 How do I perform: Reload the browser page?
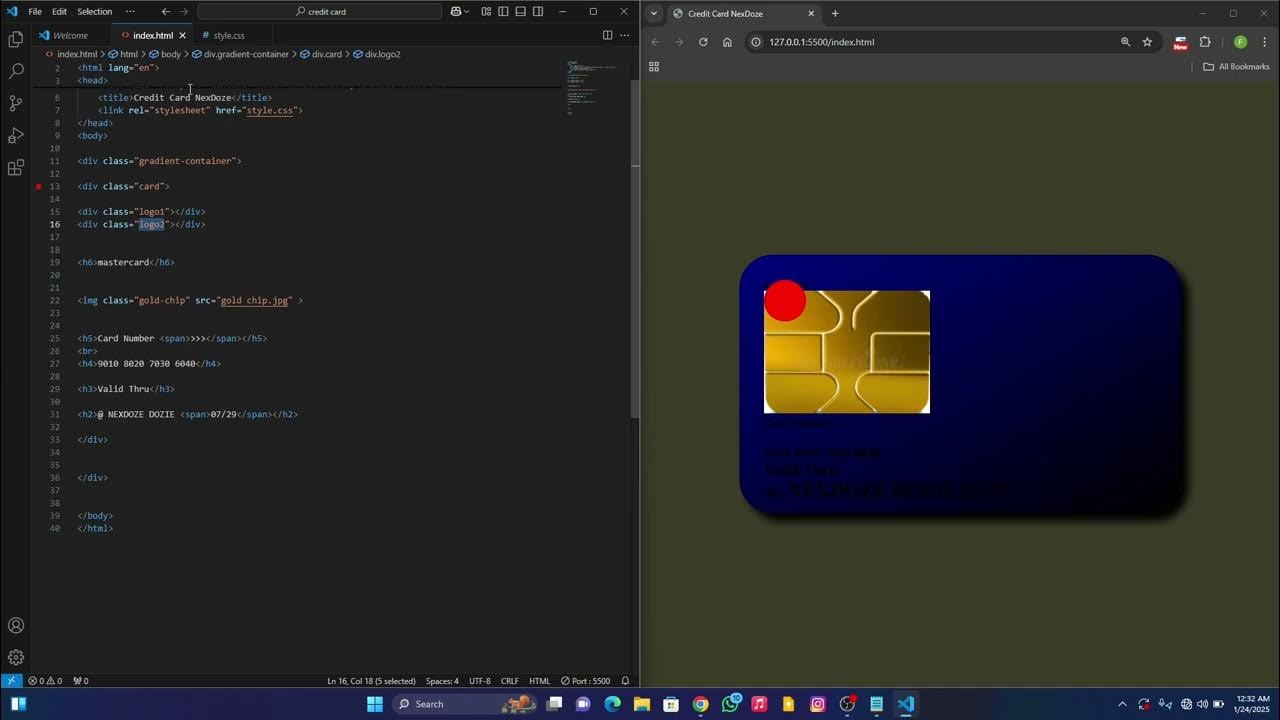(x=703, y=42)
